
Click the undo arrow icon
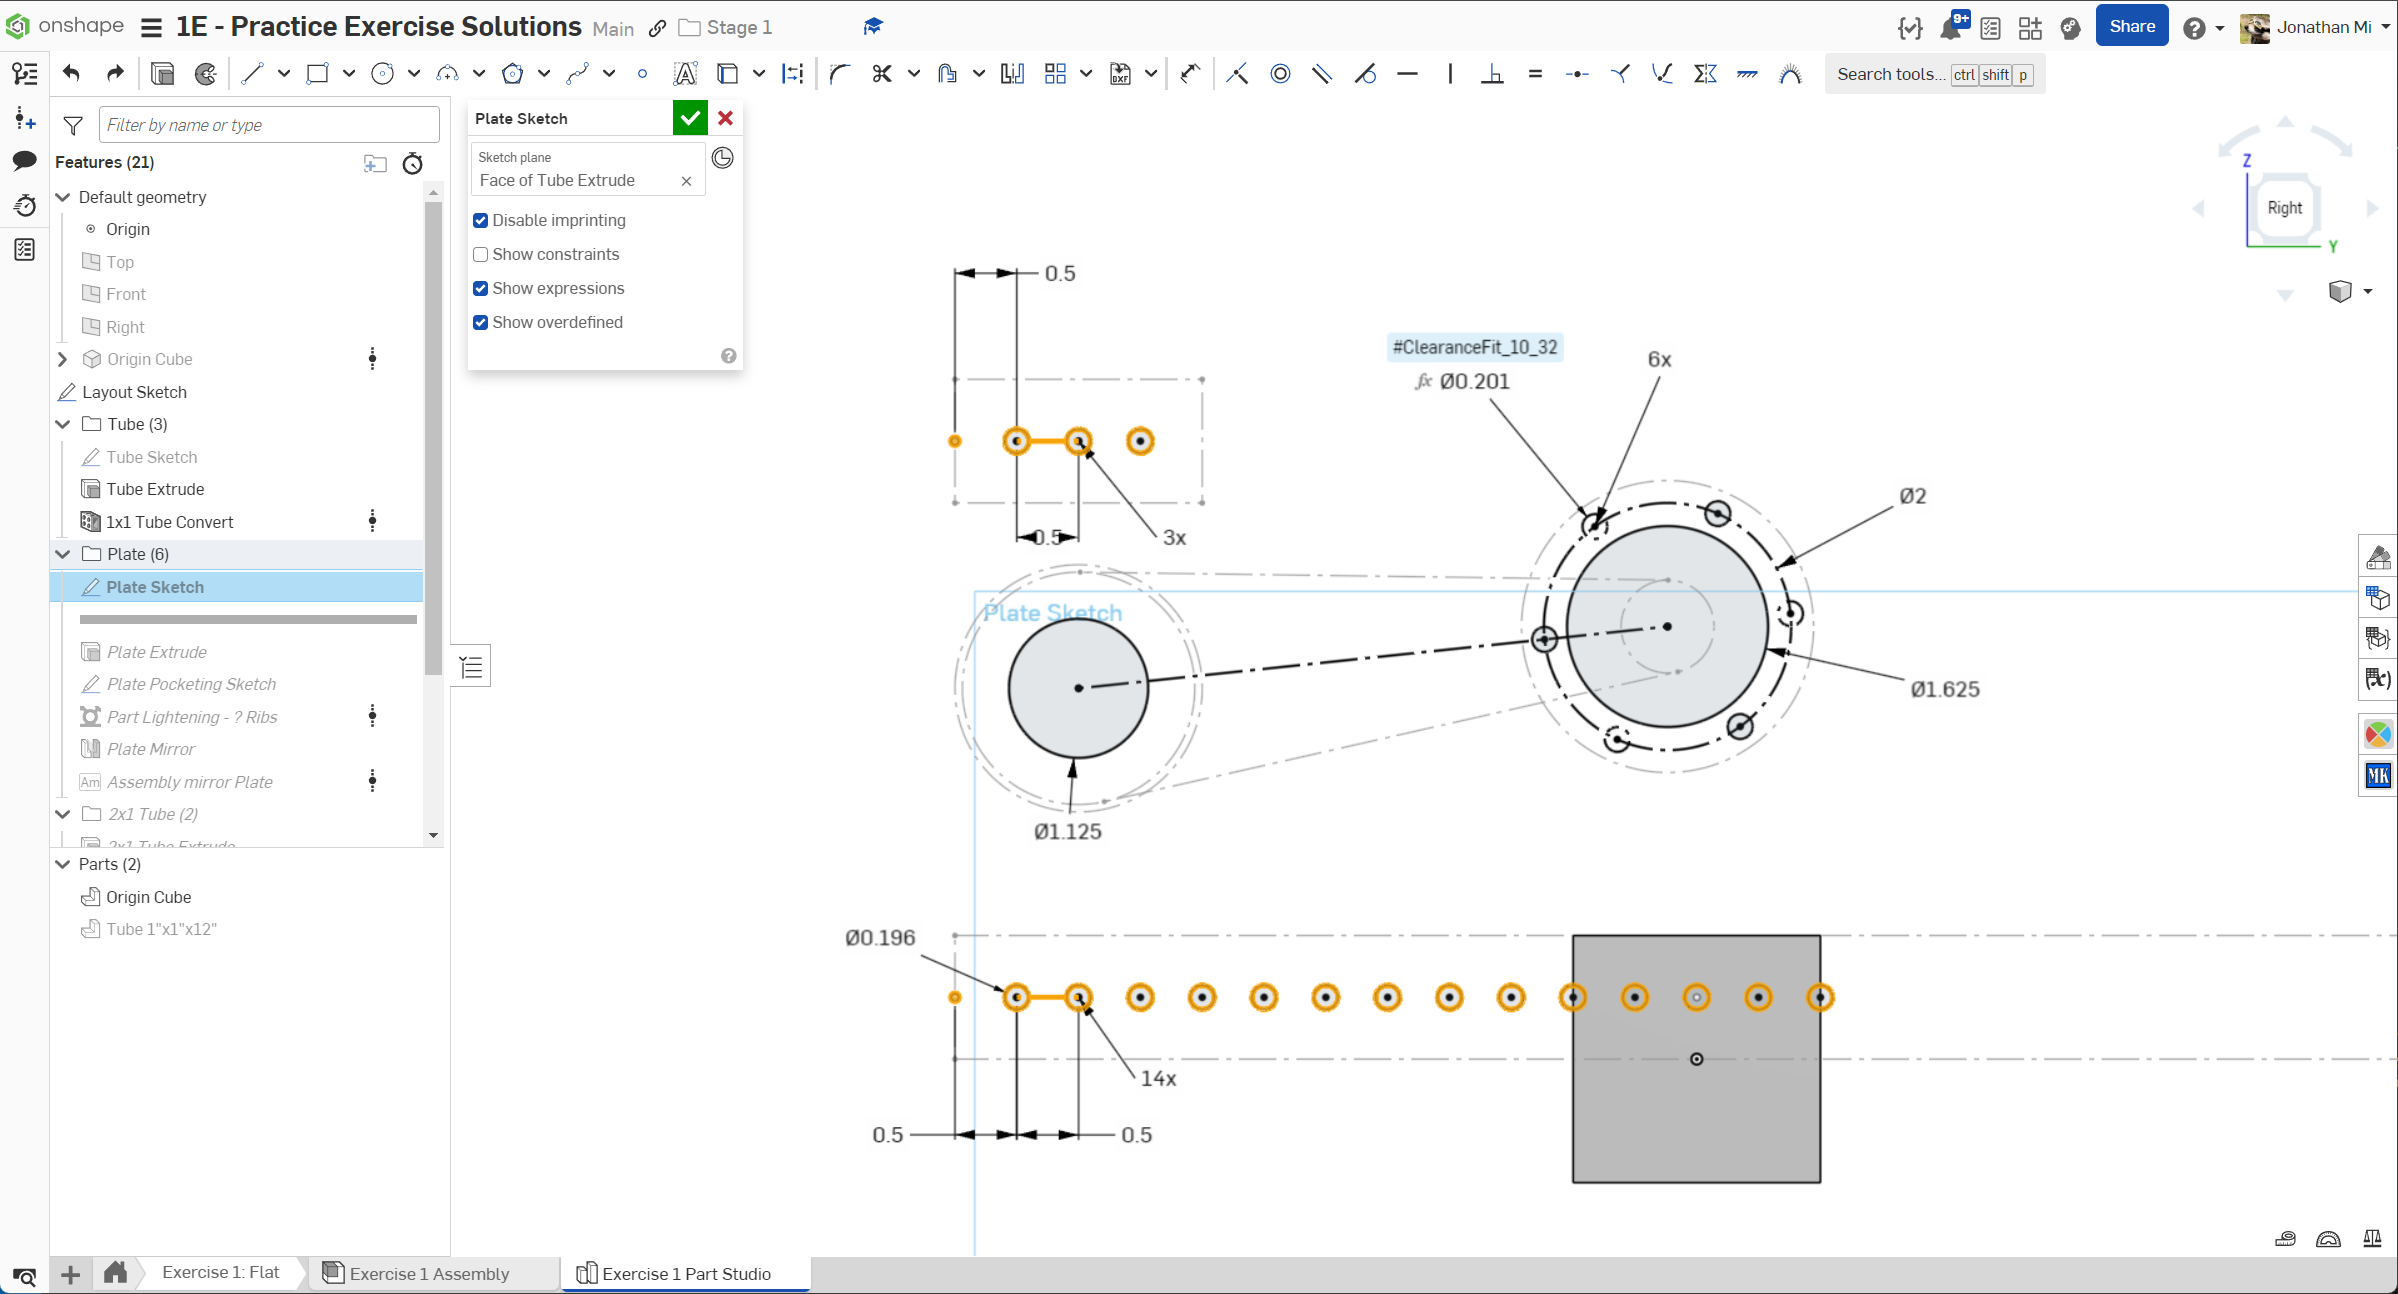71,73
